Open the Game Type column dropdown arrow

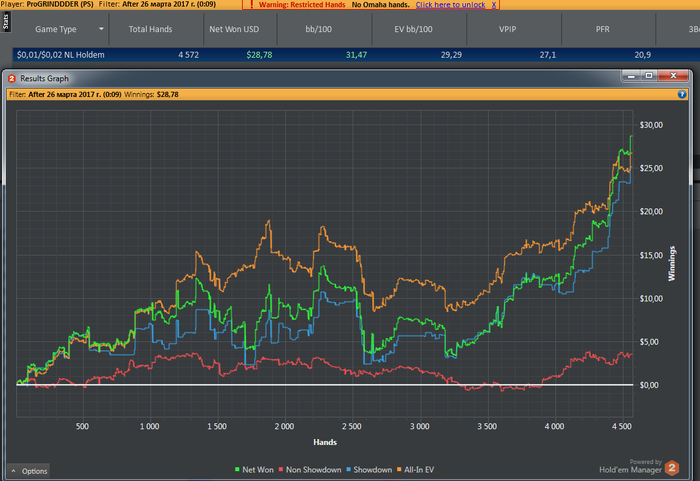point(101,30)
